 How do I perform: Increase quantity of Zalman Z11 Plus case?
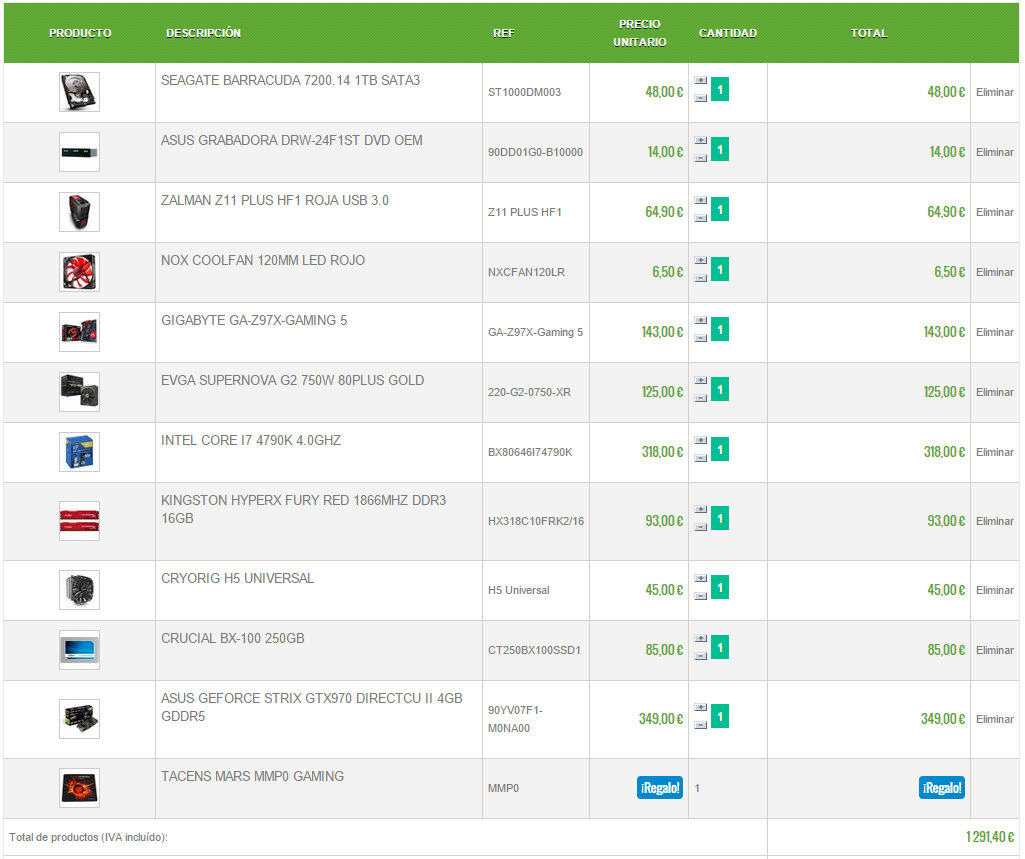point(700,201)
